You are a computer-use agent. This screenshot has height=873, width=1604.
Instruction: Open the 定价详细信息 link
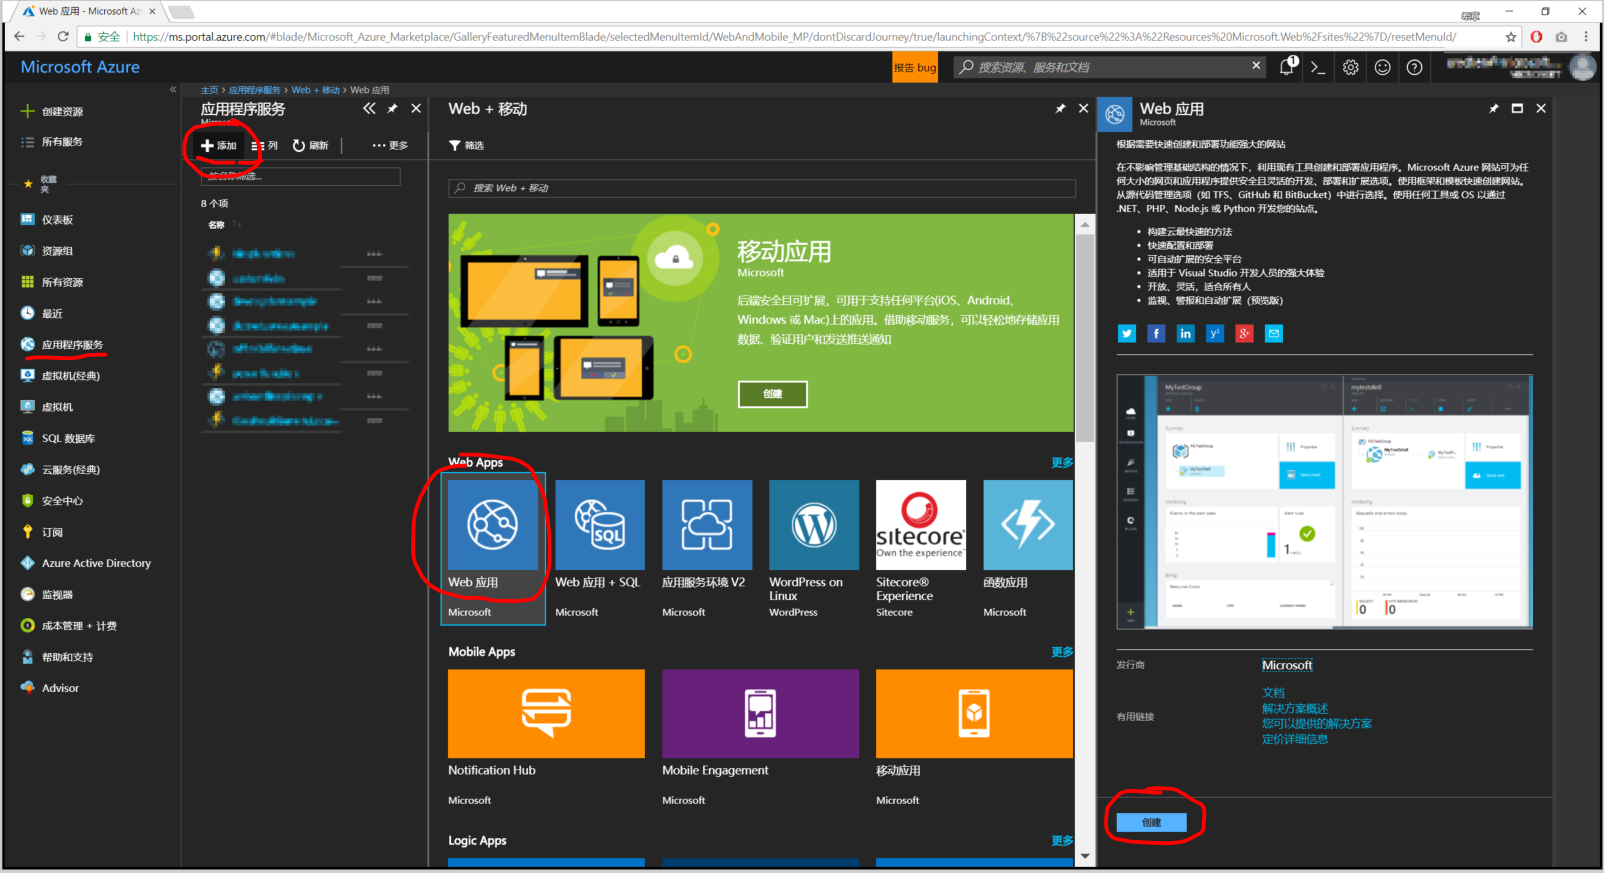1295,739
